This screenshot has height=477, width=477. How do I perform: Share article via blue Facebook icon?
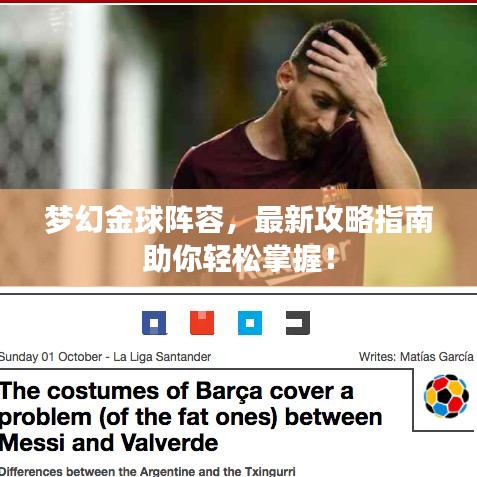154,323
